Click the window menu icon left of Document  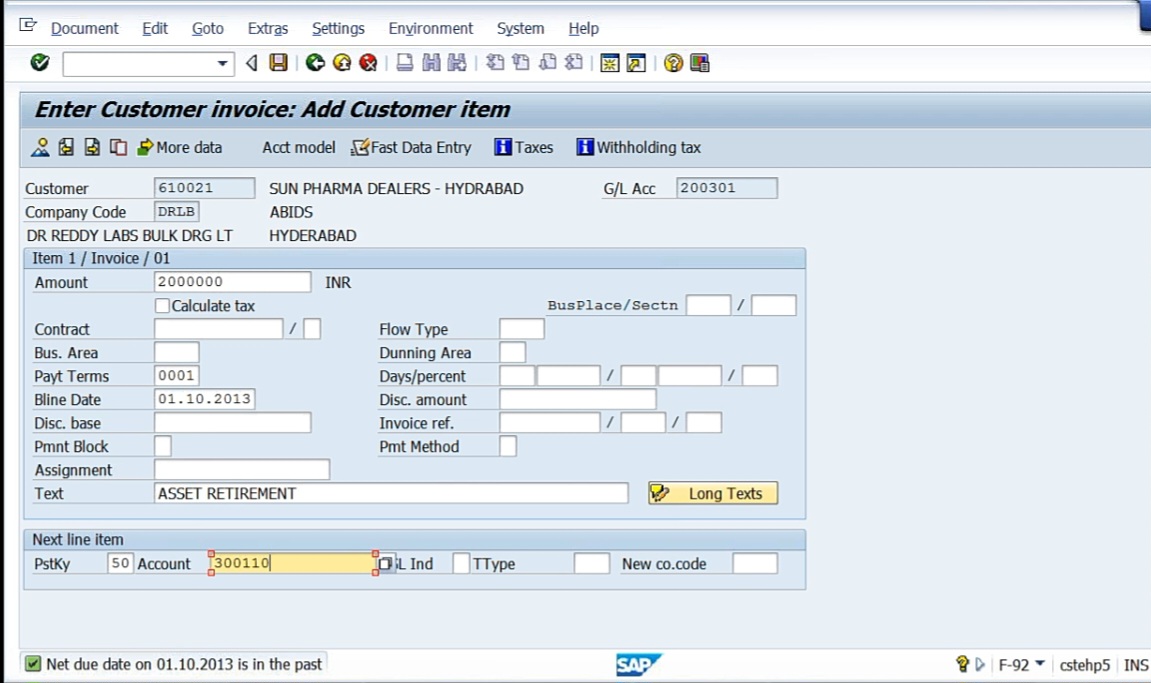(x=28, y=26)
